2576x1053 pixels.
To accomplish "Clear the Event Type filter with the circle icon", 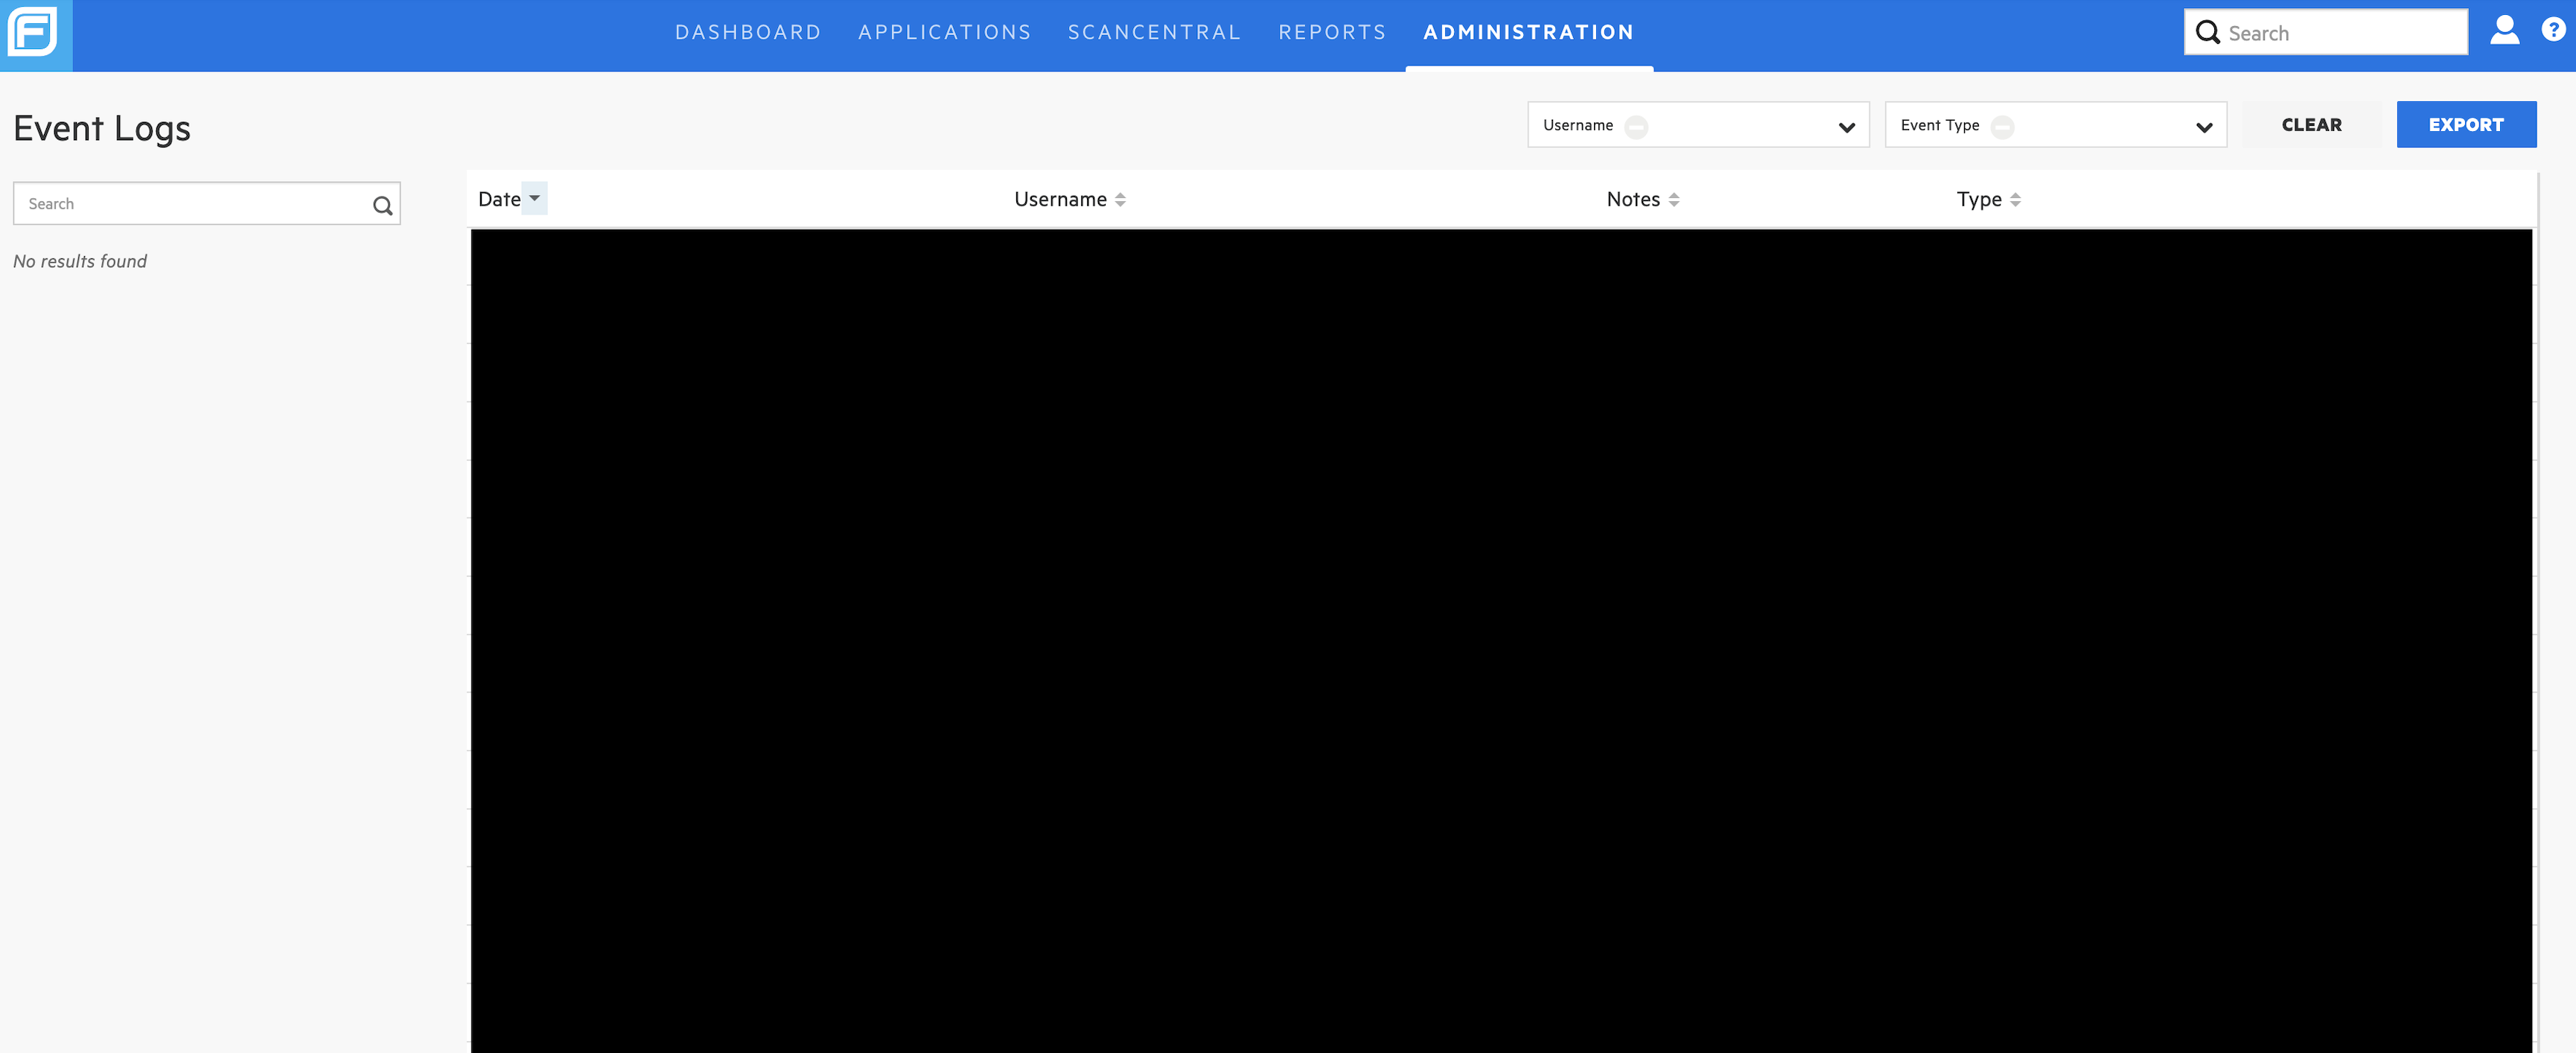I will (2002, 127).
